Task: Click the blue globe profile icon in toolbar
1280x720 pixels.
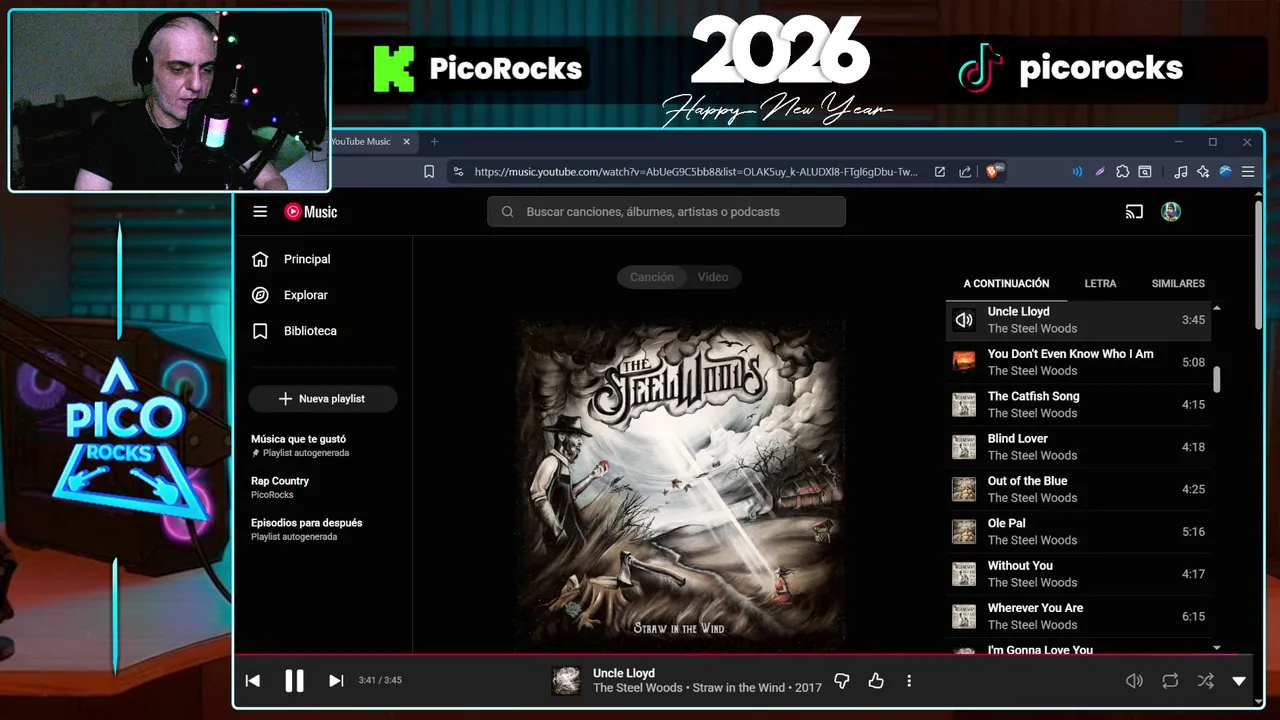Action: 1225,172
